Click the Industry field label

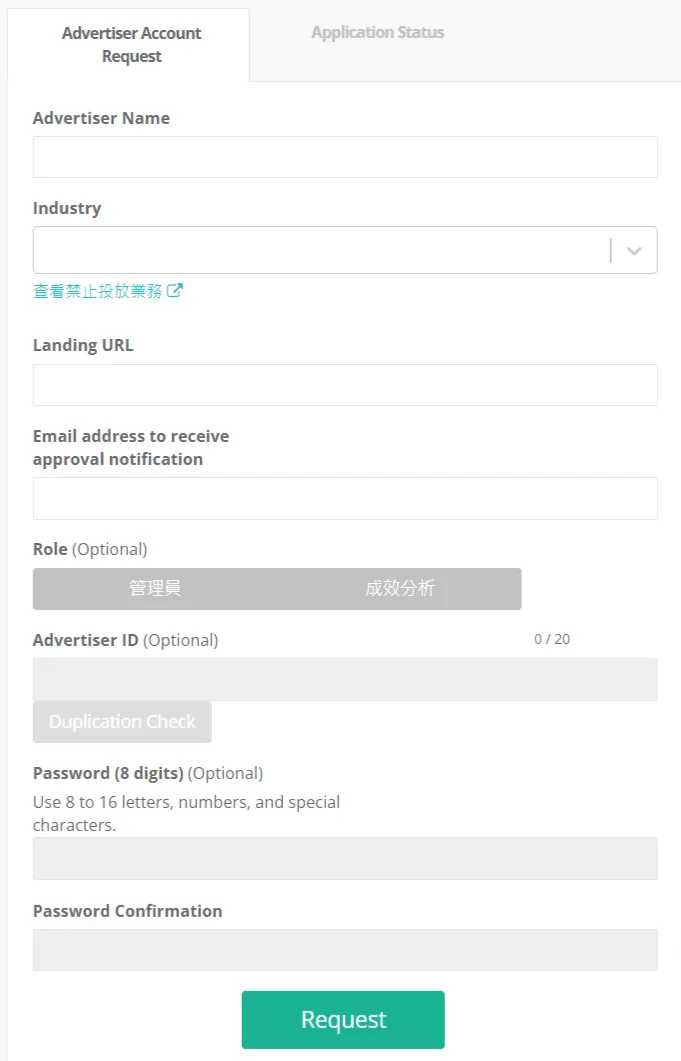(x=67, y=208)
